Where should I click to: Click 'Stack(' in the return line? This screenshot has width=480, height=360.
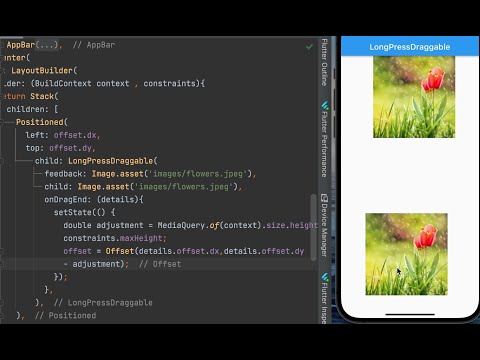(x=44, y=97)
